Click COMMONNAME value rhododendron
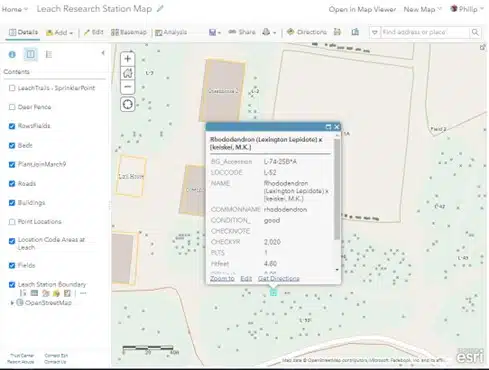The height and width of the screenshot is (370, 489). coord(285,210)
